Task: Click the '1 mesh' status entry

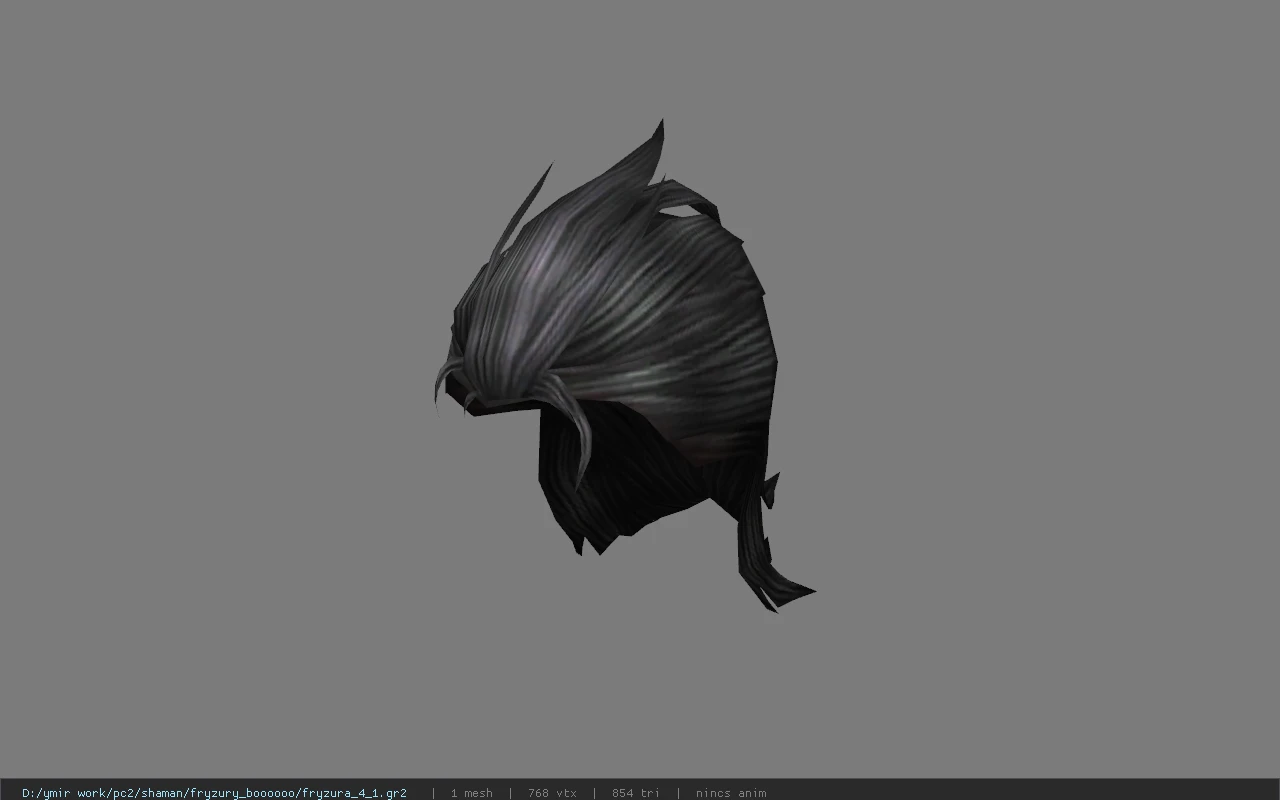Action: coord(471,793)
